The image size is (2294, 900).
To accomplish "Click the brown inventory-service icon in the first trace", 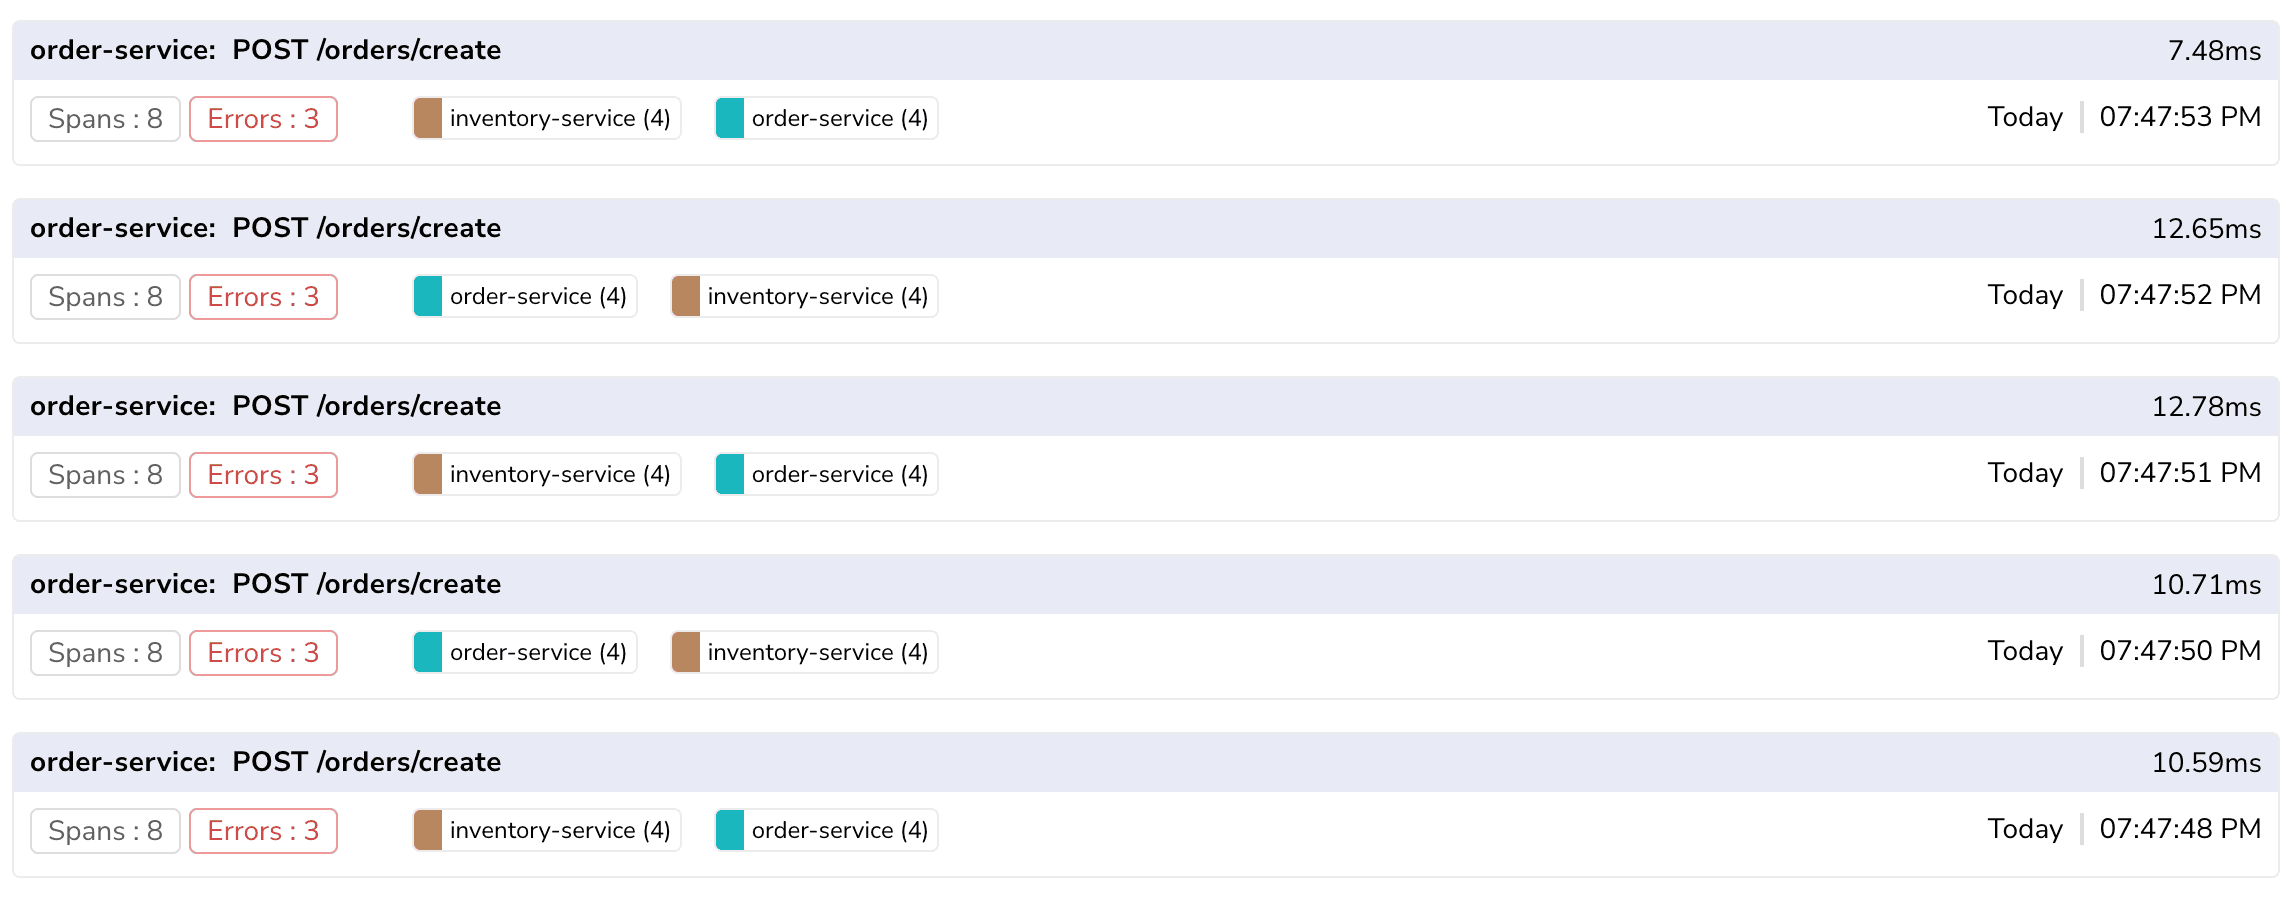I will tap(428, 118).
